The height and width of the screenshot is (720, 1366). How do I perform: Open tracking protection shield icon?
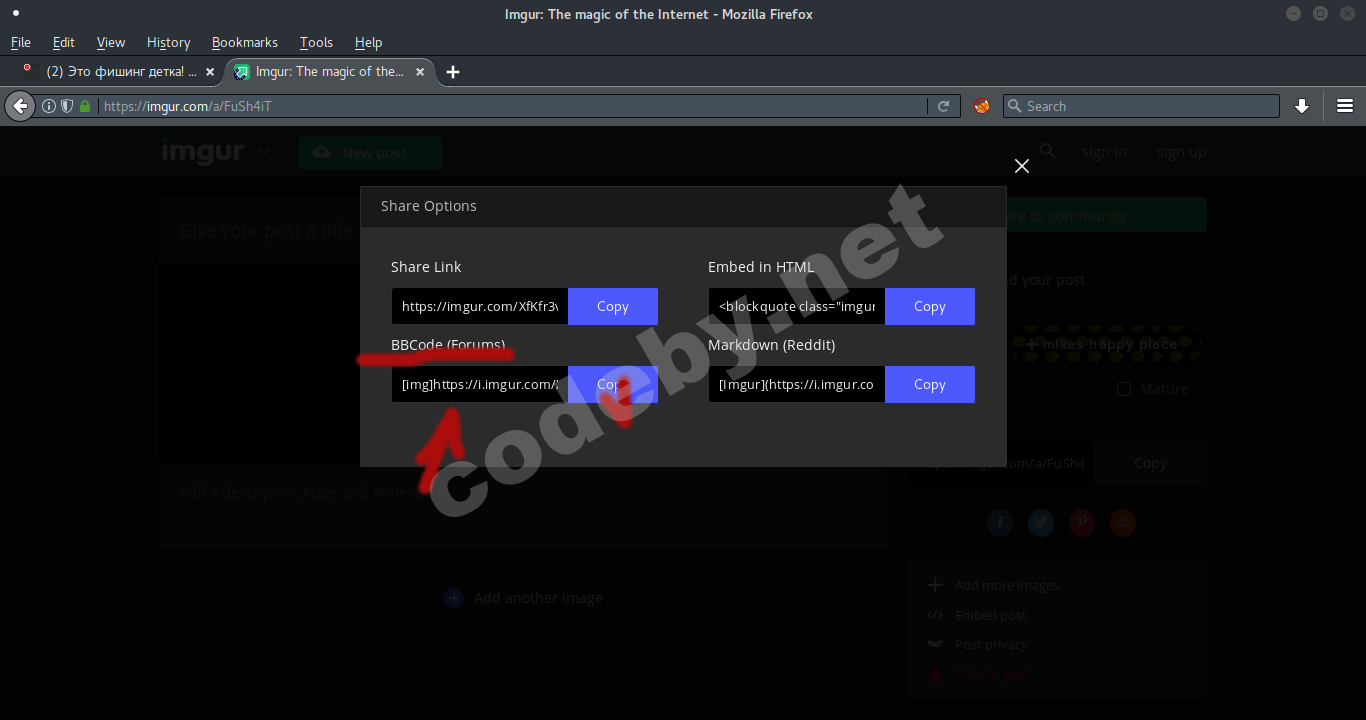tap(67, 106)
